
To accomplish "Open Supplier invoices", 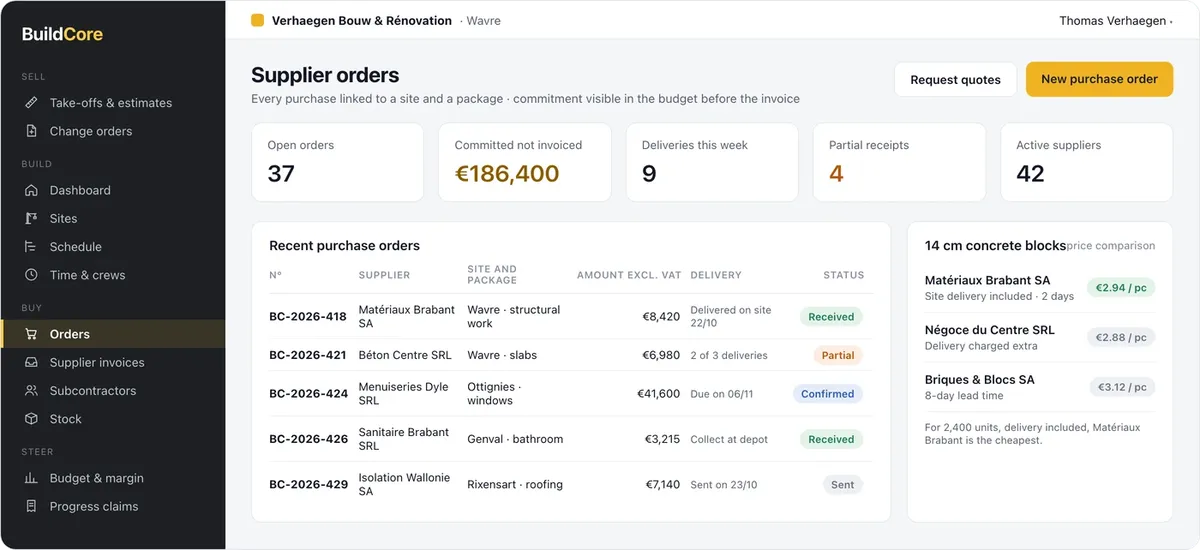I will (x=112, y=362).
